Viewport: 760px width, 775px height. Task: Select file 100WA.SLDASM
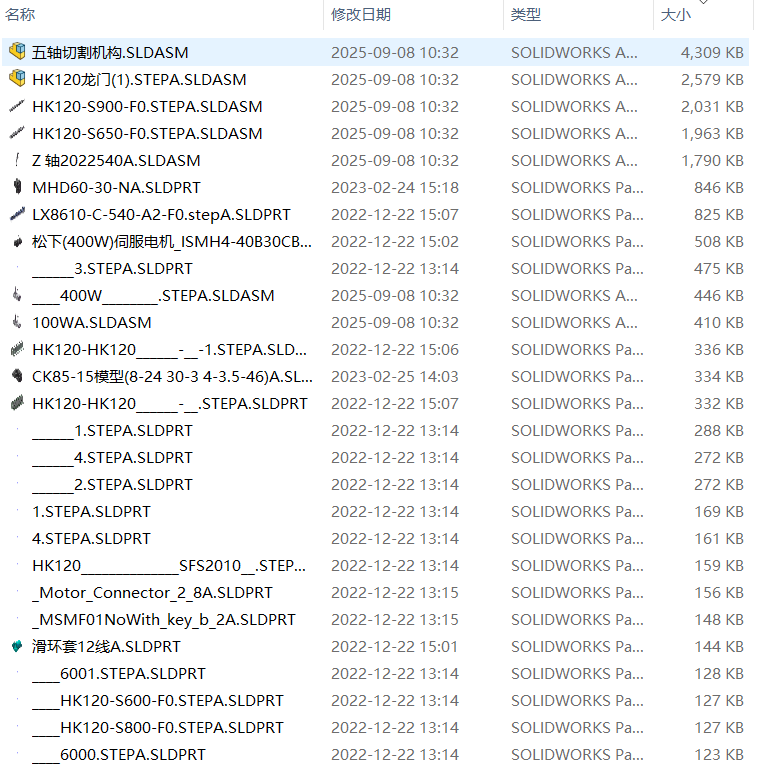click(92, 322)
